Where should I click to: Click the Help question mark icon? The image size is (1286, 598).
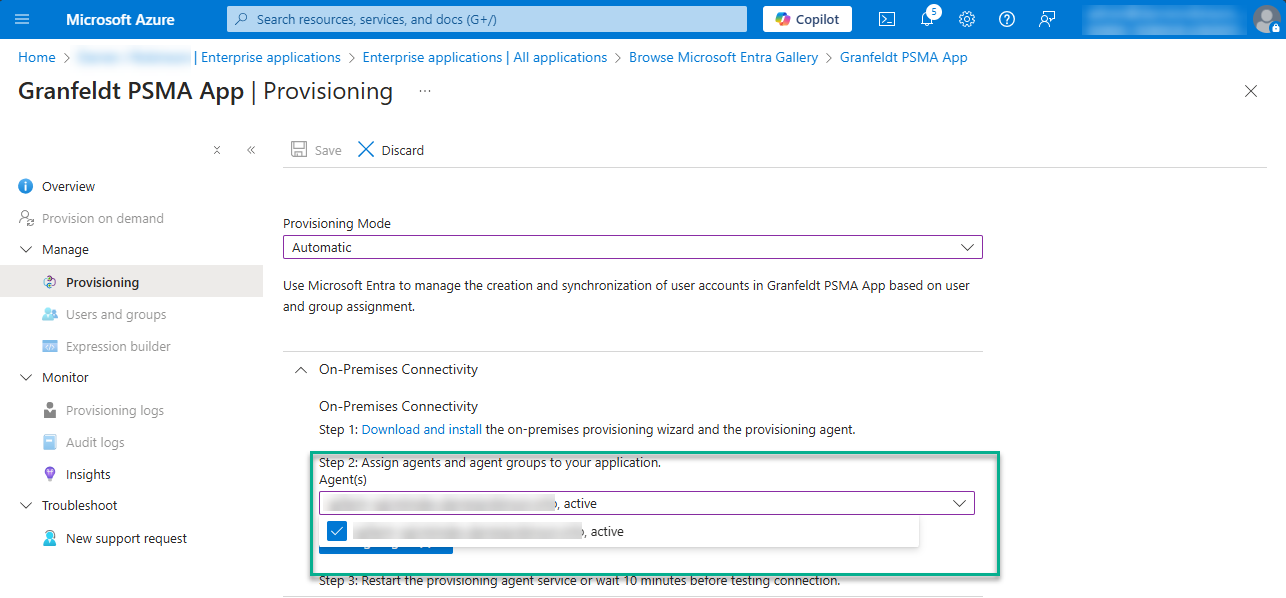1007,19
